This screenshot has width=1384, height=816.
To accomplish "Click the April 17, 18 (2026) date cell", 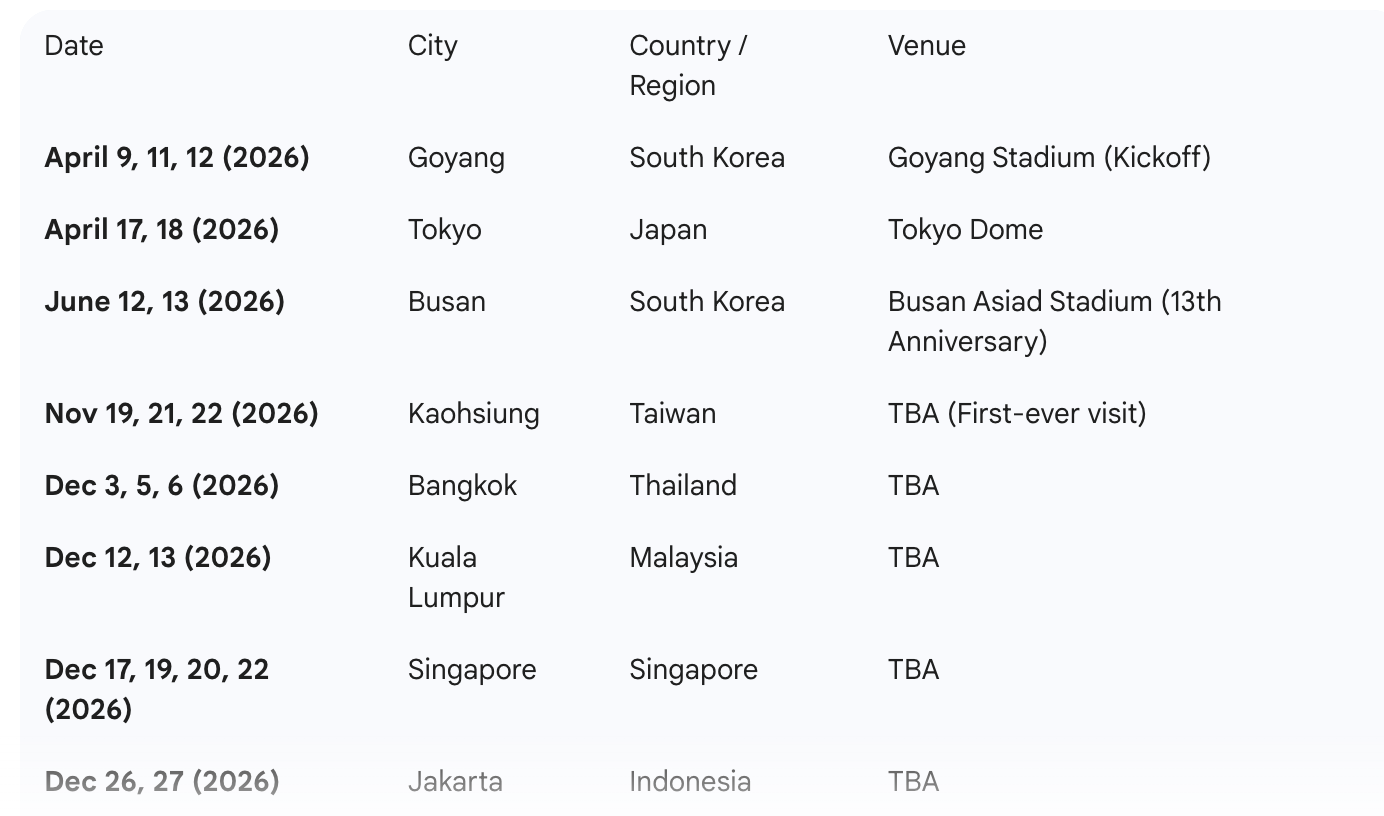I will (162, 230).
